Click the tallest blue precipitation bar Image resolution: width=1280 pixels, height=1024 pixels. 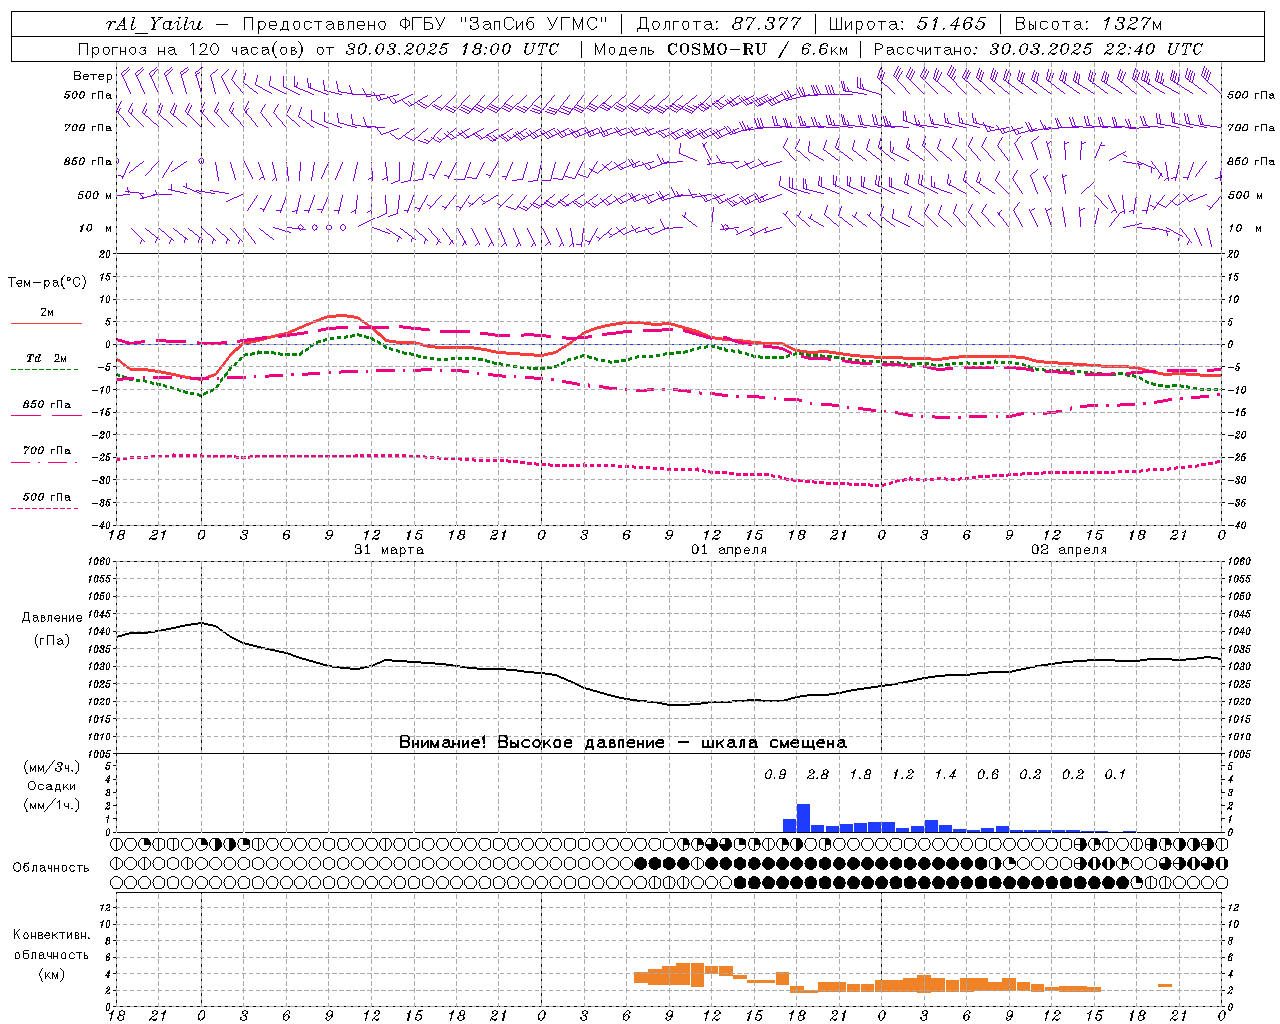803,818
